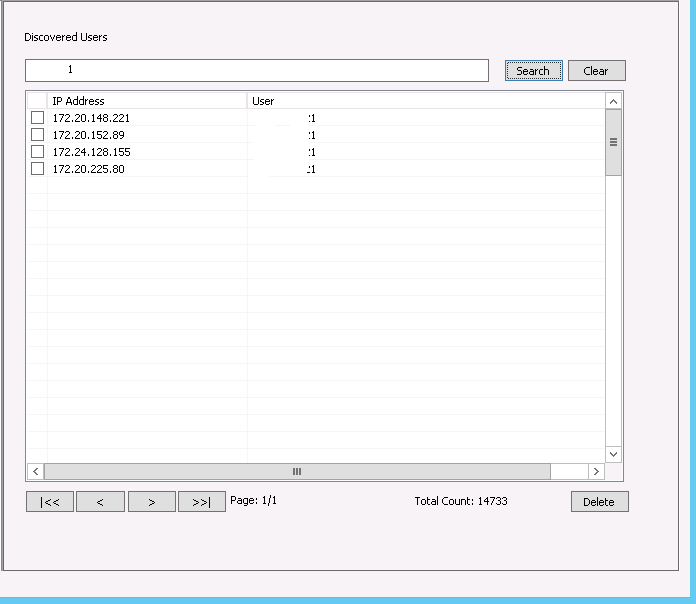Jump to last page with >>| button

pos(201,502)
